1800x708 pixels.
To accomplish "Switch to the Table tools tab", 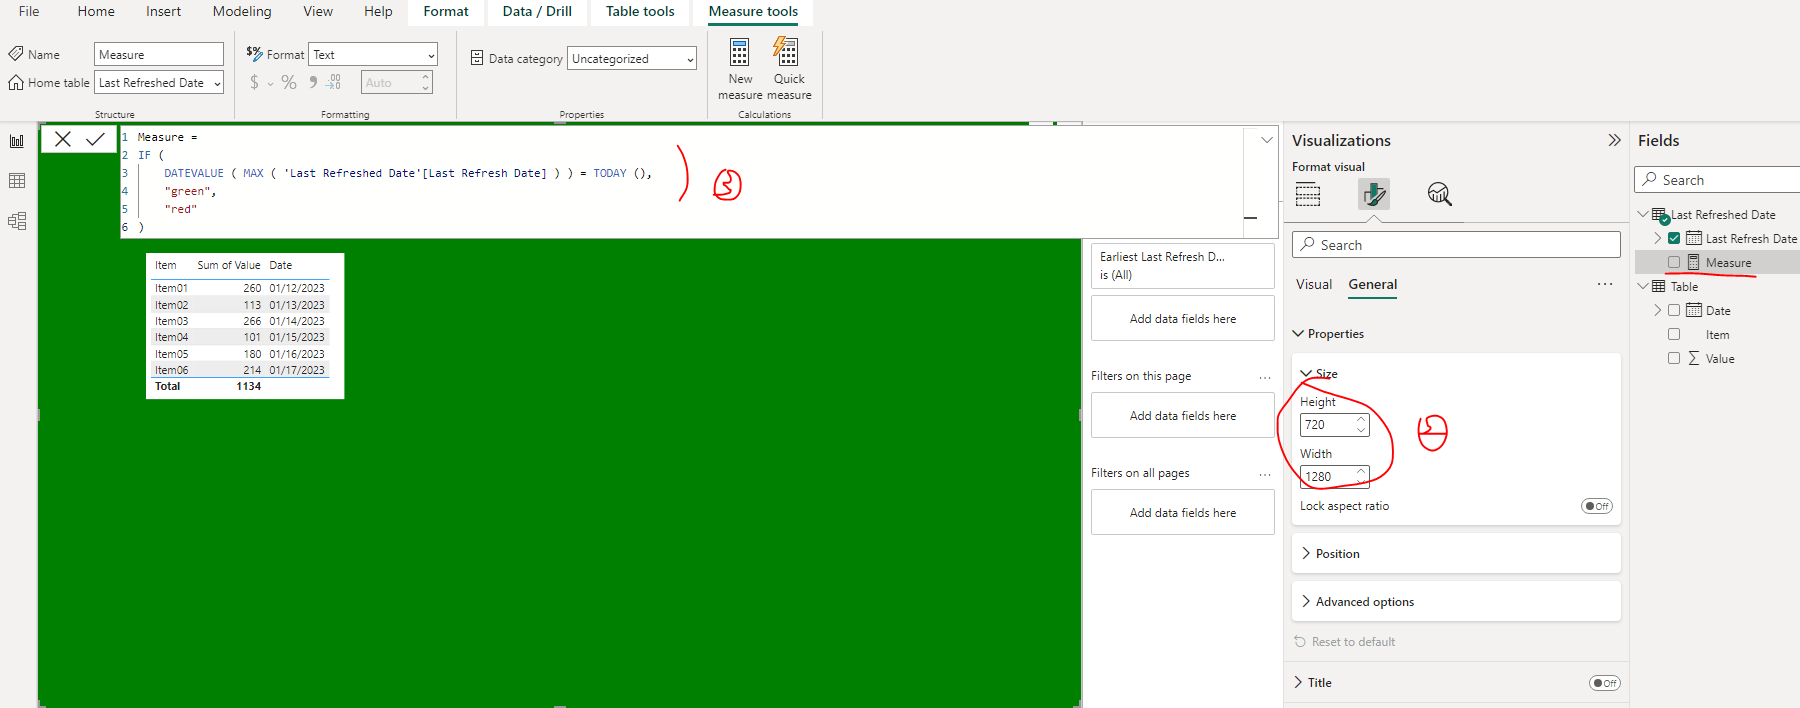I will [x=640, y=11].
